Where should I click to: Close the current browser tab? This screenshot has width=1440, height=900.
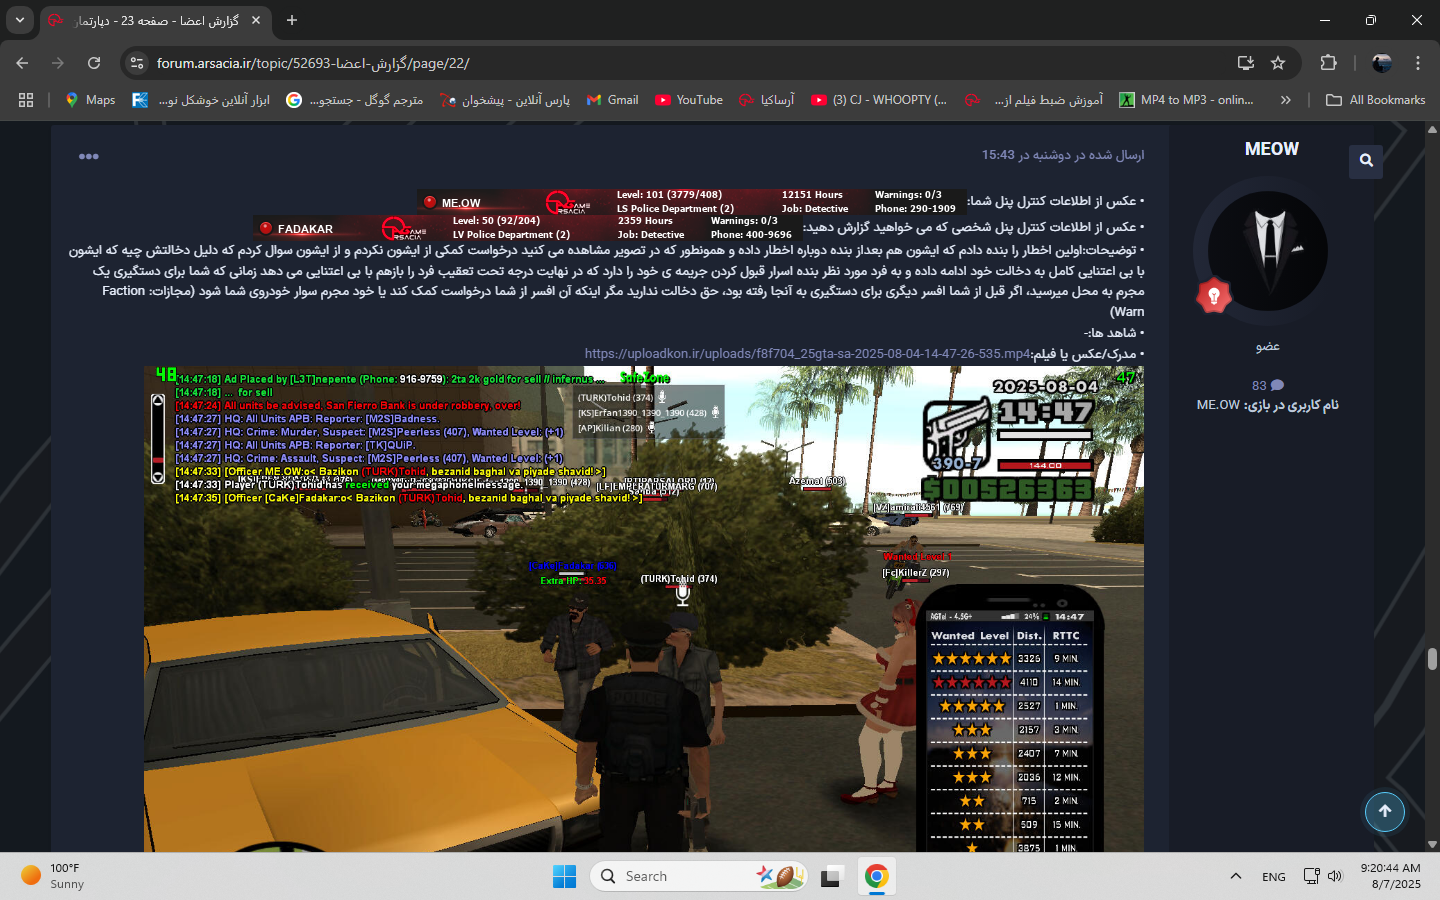256,20
